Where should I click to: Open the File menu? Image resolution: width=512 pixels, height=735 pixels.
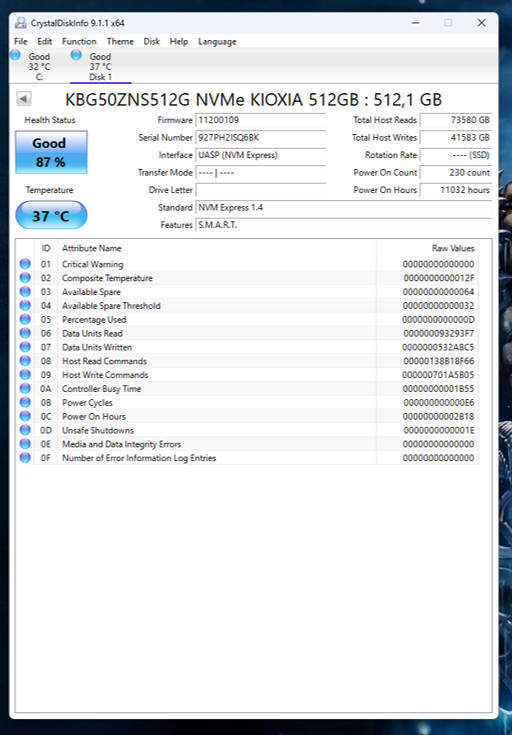(21, 41)
